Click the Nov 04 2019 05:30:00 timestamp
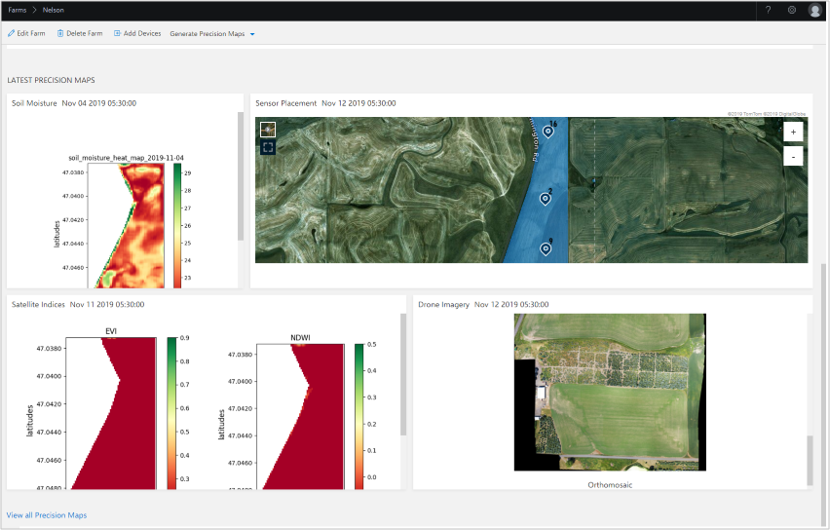This screenshot has height=530, width=830. [x=99, y=103]
